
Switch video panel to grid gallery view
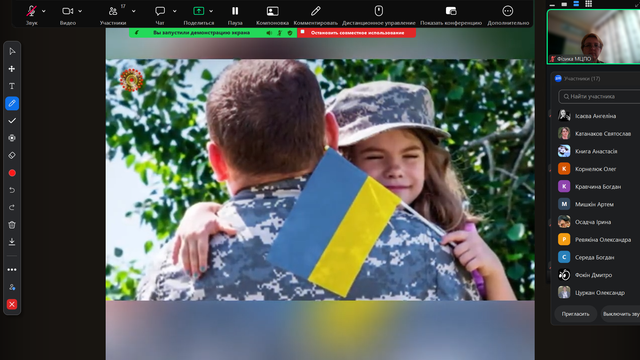click(x=588, y=4)
